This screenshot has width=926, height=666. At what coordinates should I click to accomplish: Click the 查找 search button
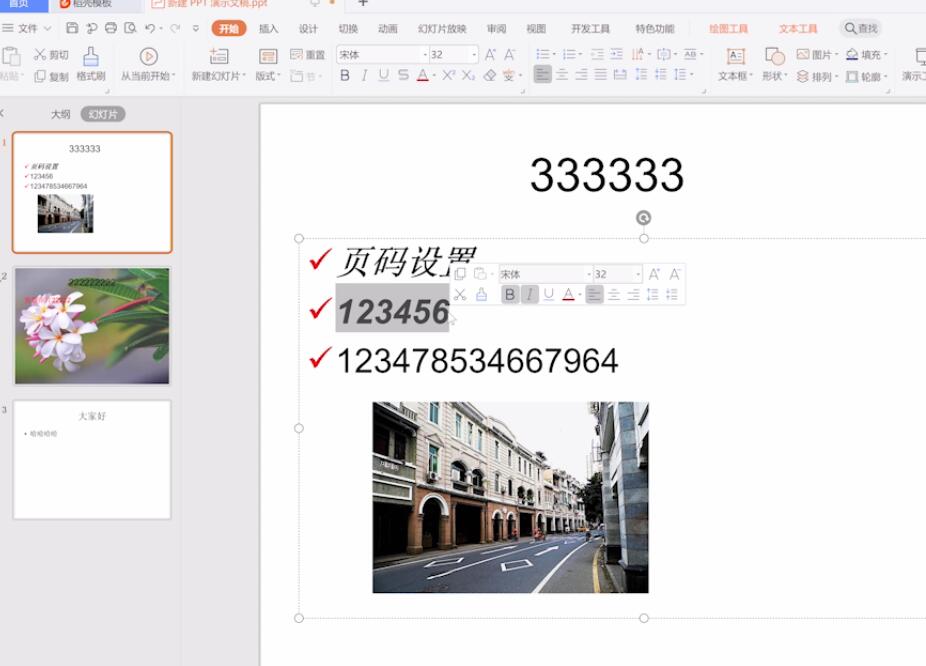pyautogui.click(x=860, y=28)
